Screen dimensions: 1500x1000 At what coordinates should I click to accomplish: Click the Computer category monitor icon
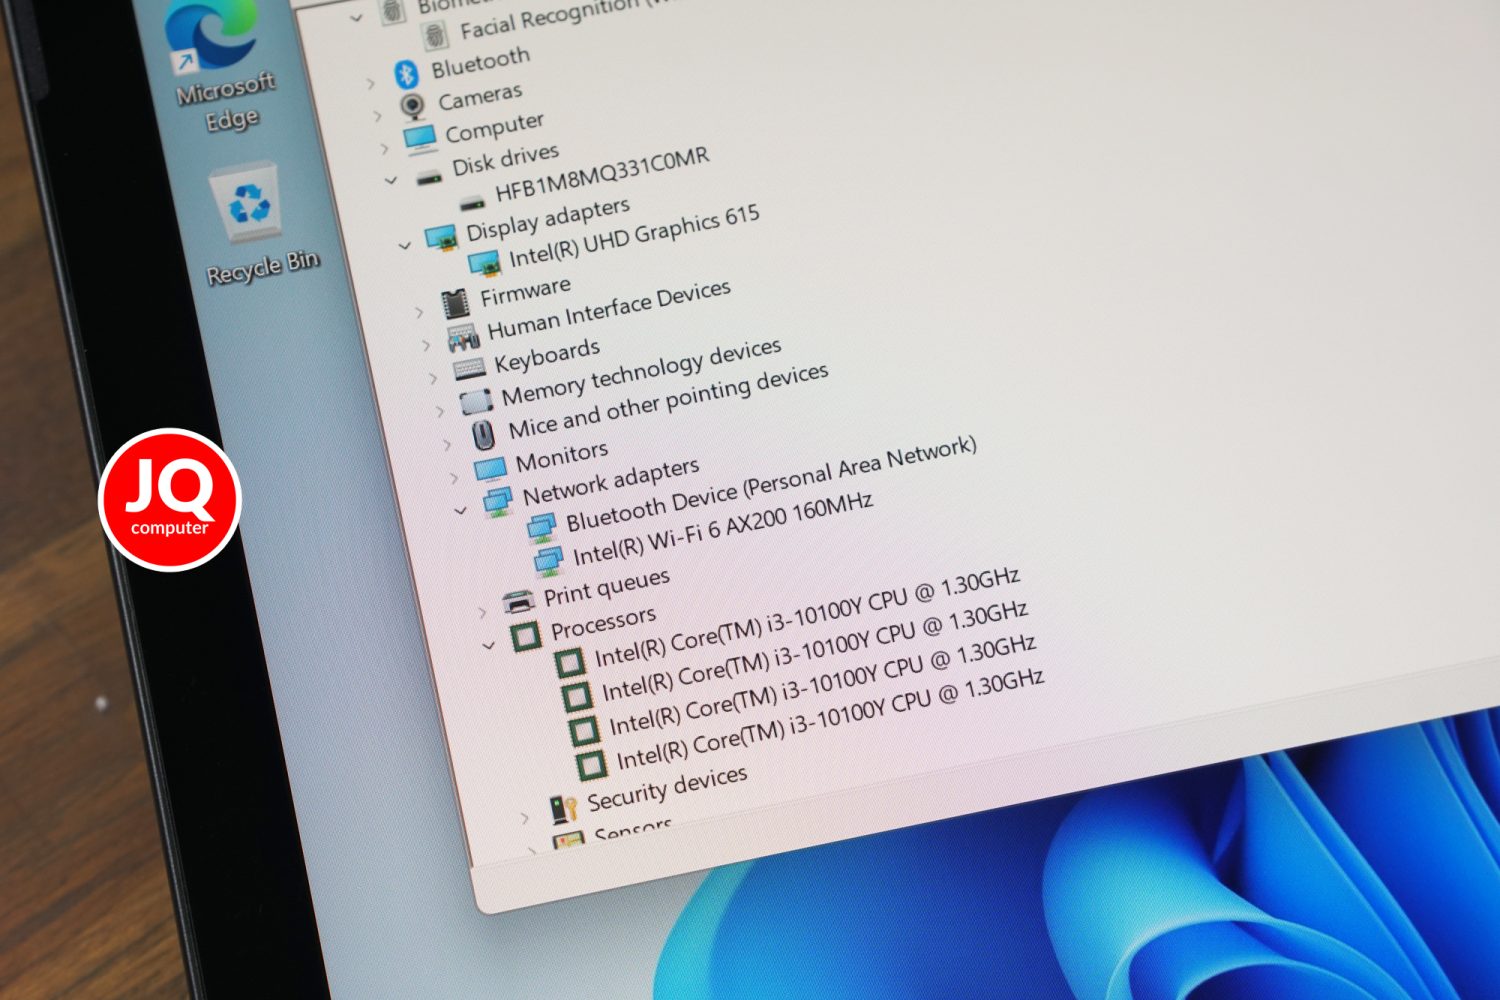(x=420, y=137)
